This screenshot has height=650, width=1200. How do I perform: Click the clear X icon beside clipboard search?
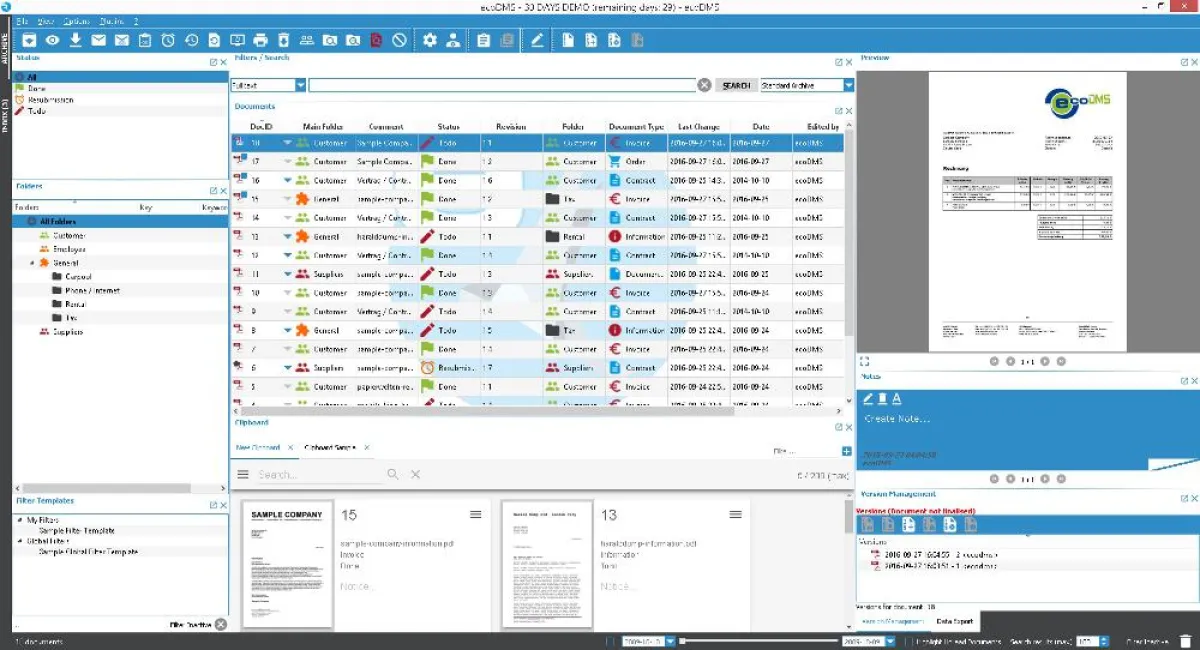[415, 474]
